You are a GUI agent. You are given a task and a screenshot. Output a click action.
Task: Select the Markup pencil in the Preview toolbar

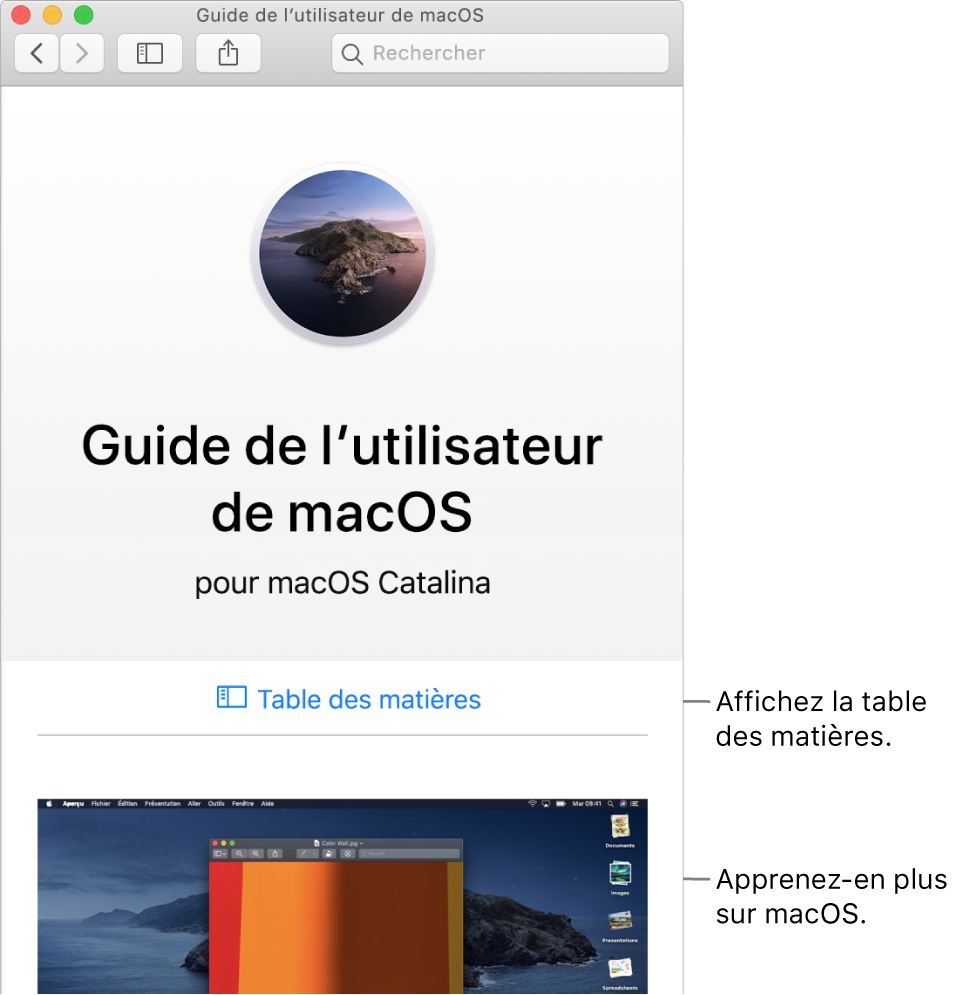303,853
